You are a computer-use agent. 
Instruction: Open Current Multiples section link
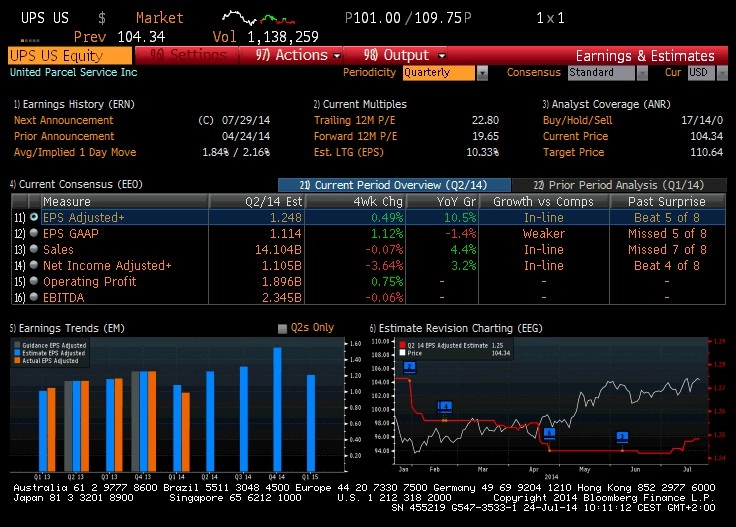coord(360,104)
